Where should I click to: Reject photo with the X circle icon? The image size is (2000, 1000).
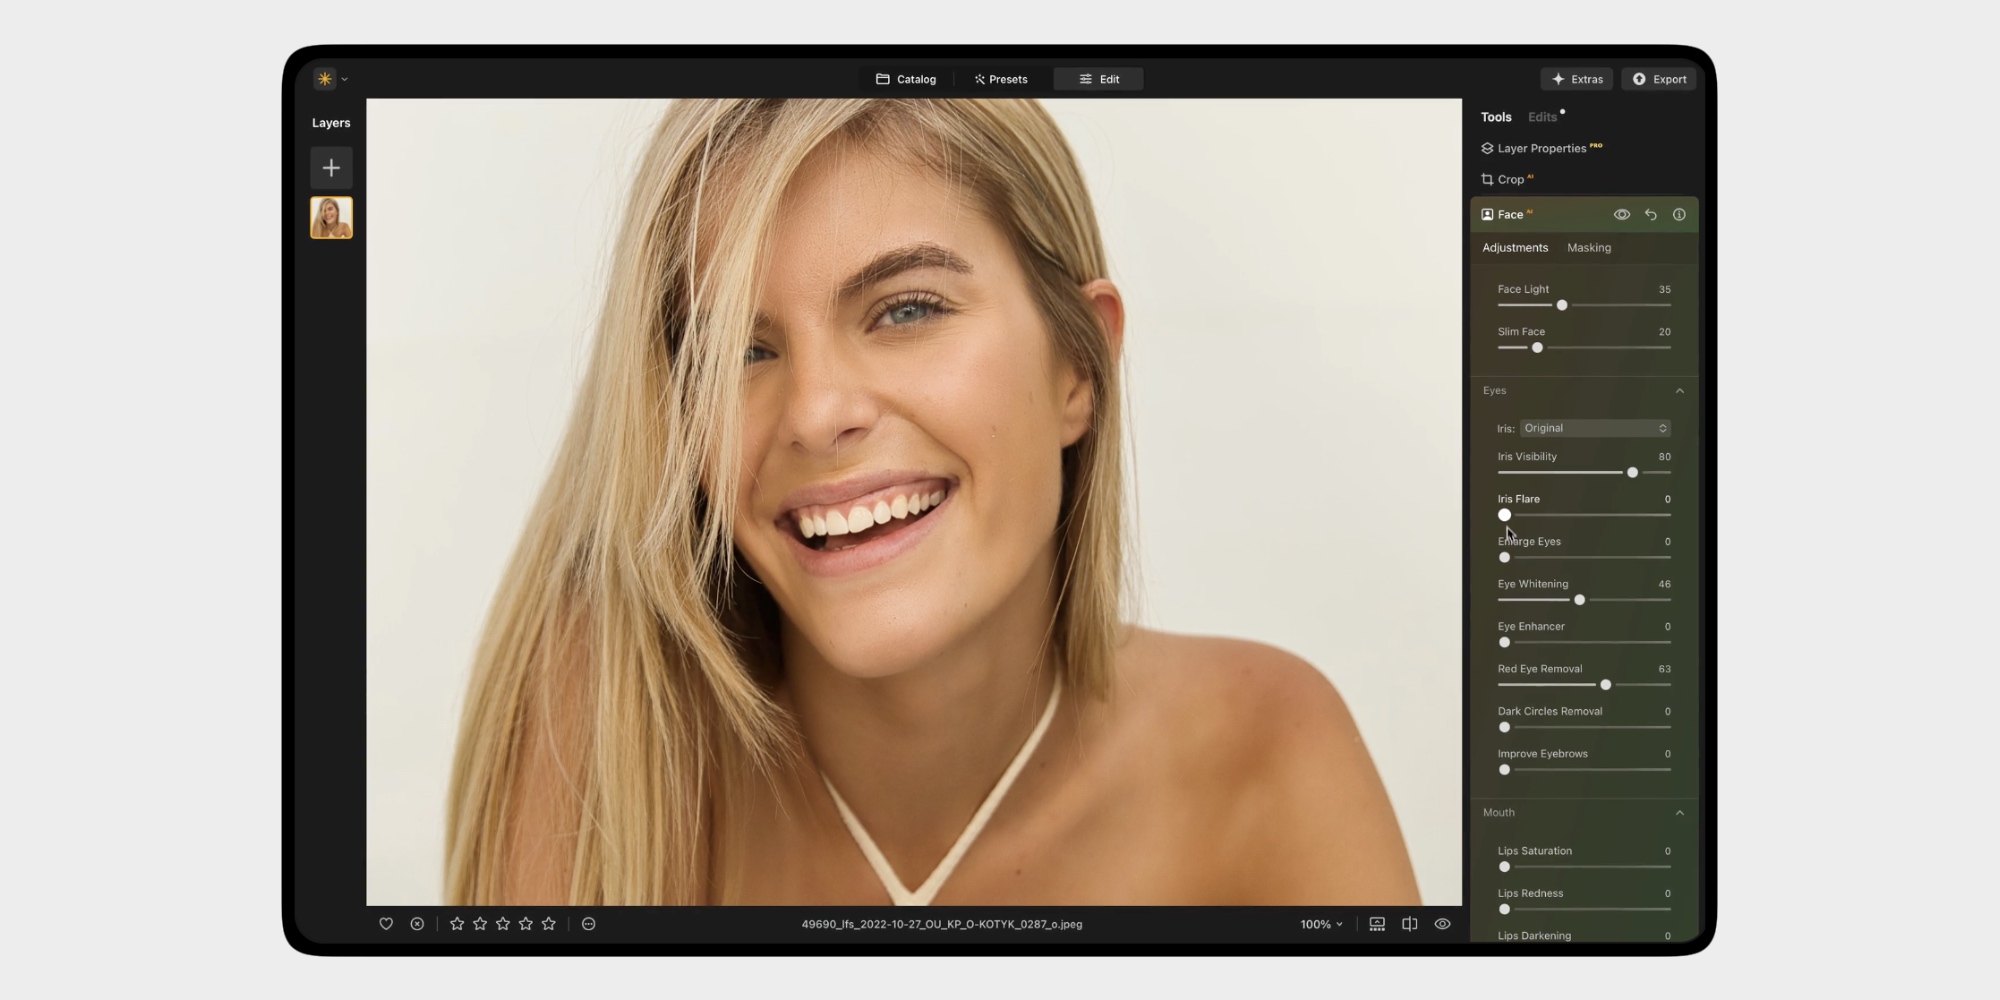point(417,924)
